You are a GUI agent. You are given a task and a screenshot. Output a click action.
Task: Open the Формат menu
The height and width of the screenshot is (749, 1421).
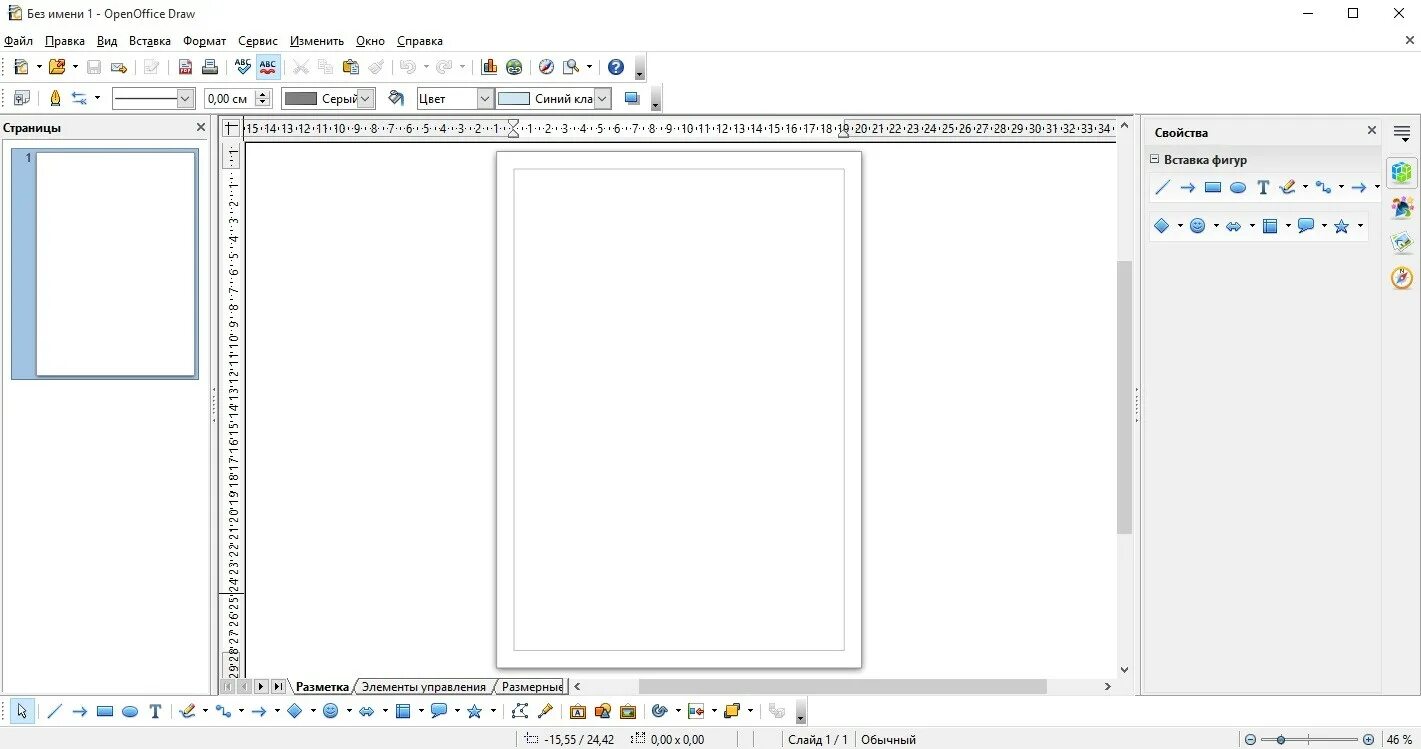tap(204, 41)
